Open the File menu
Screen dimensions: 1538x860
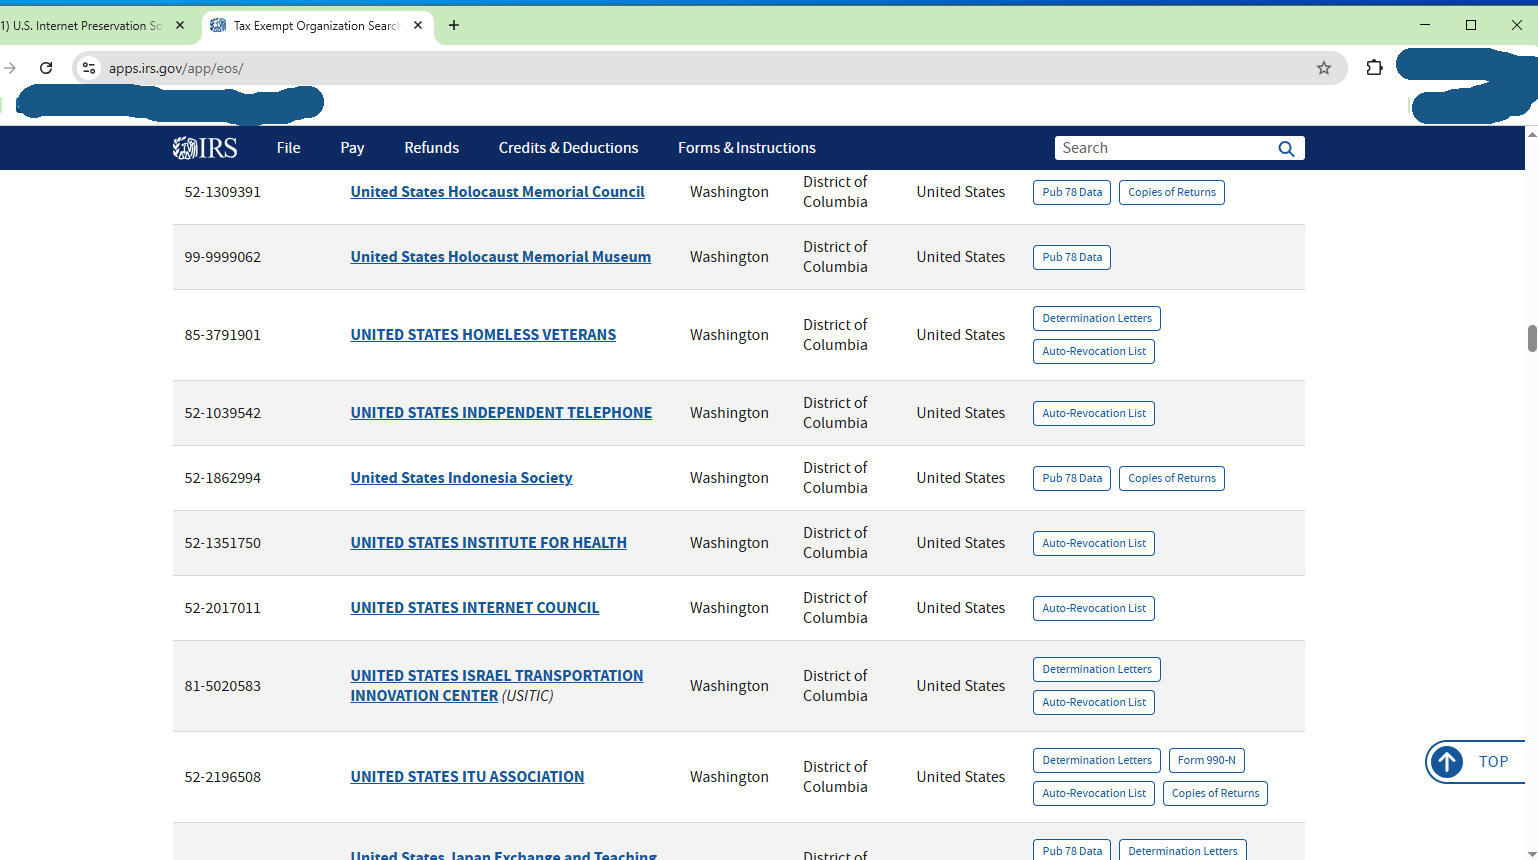tap(288, 148)
